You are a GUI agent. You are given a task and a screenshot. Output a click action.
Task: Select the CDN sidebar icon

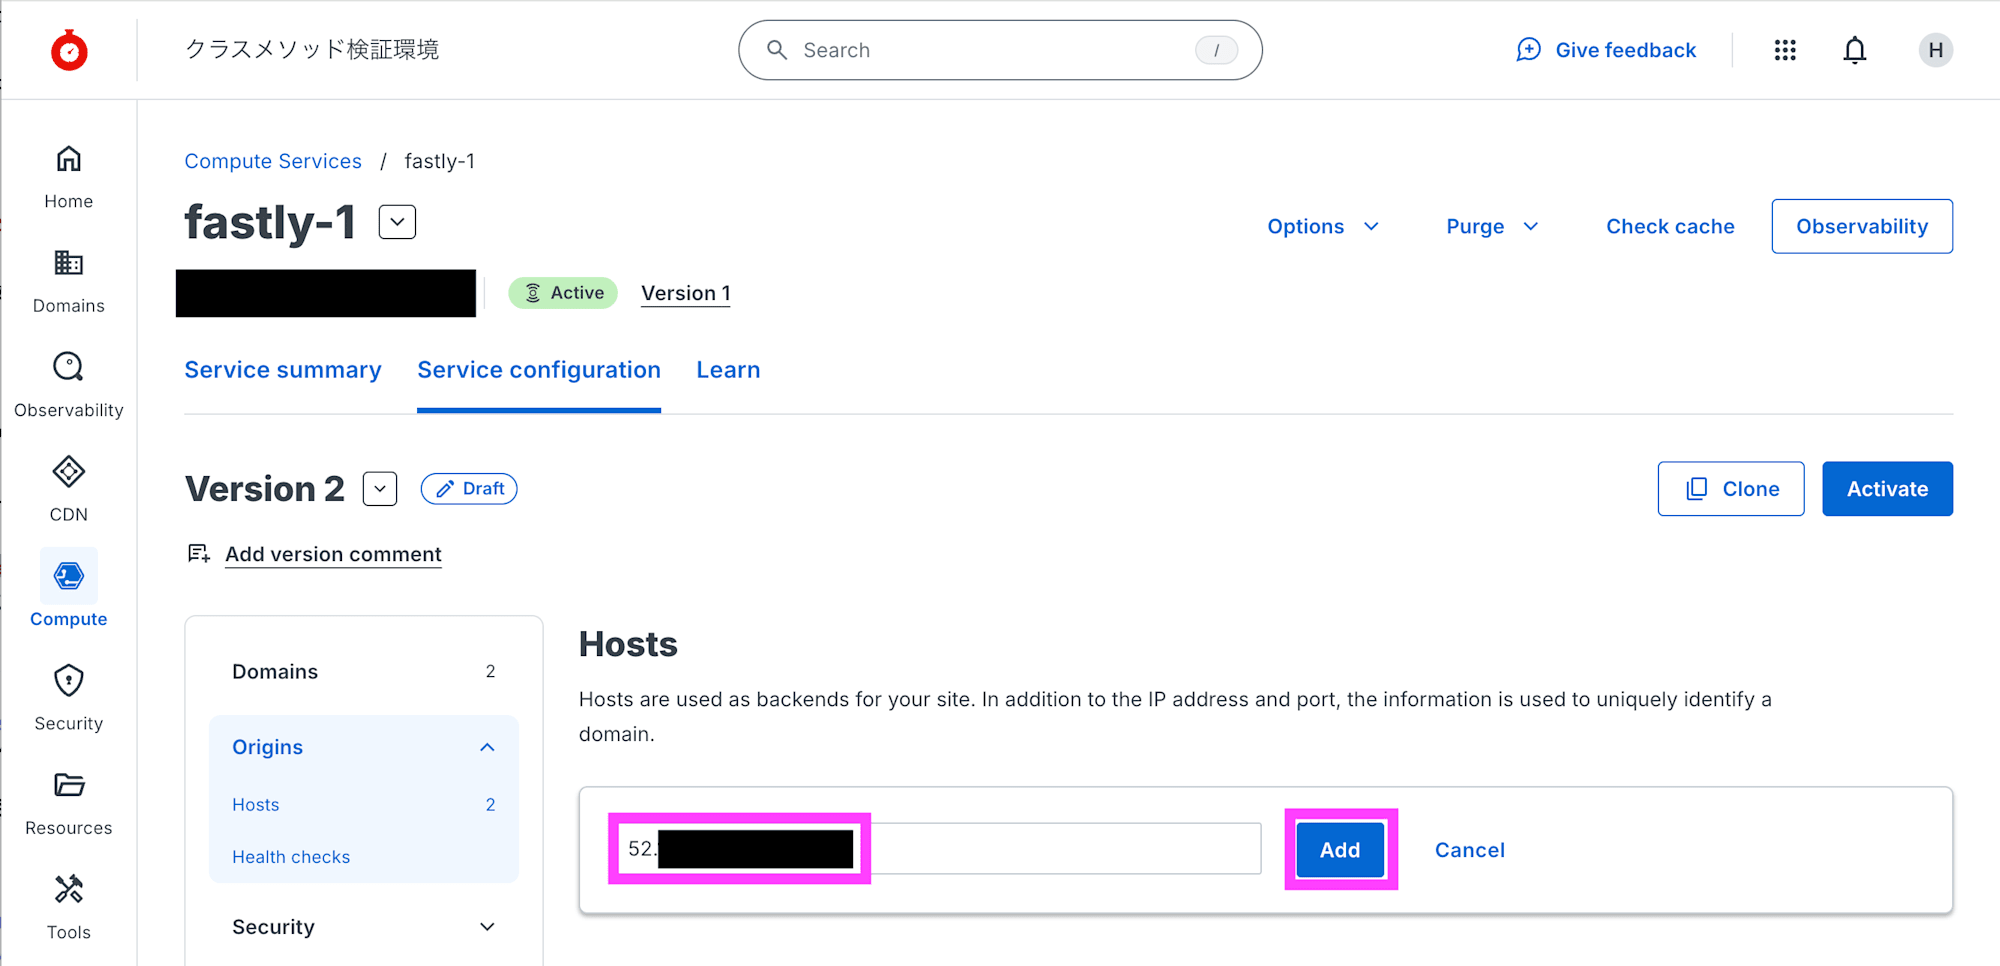68,471
